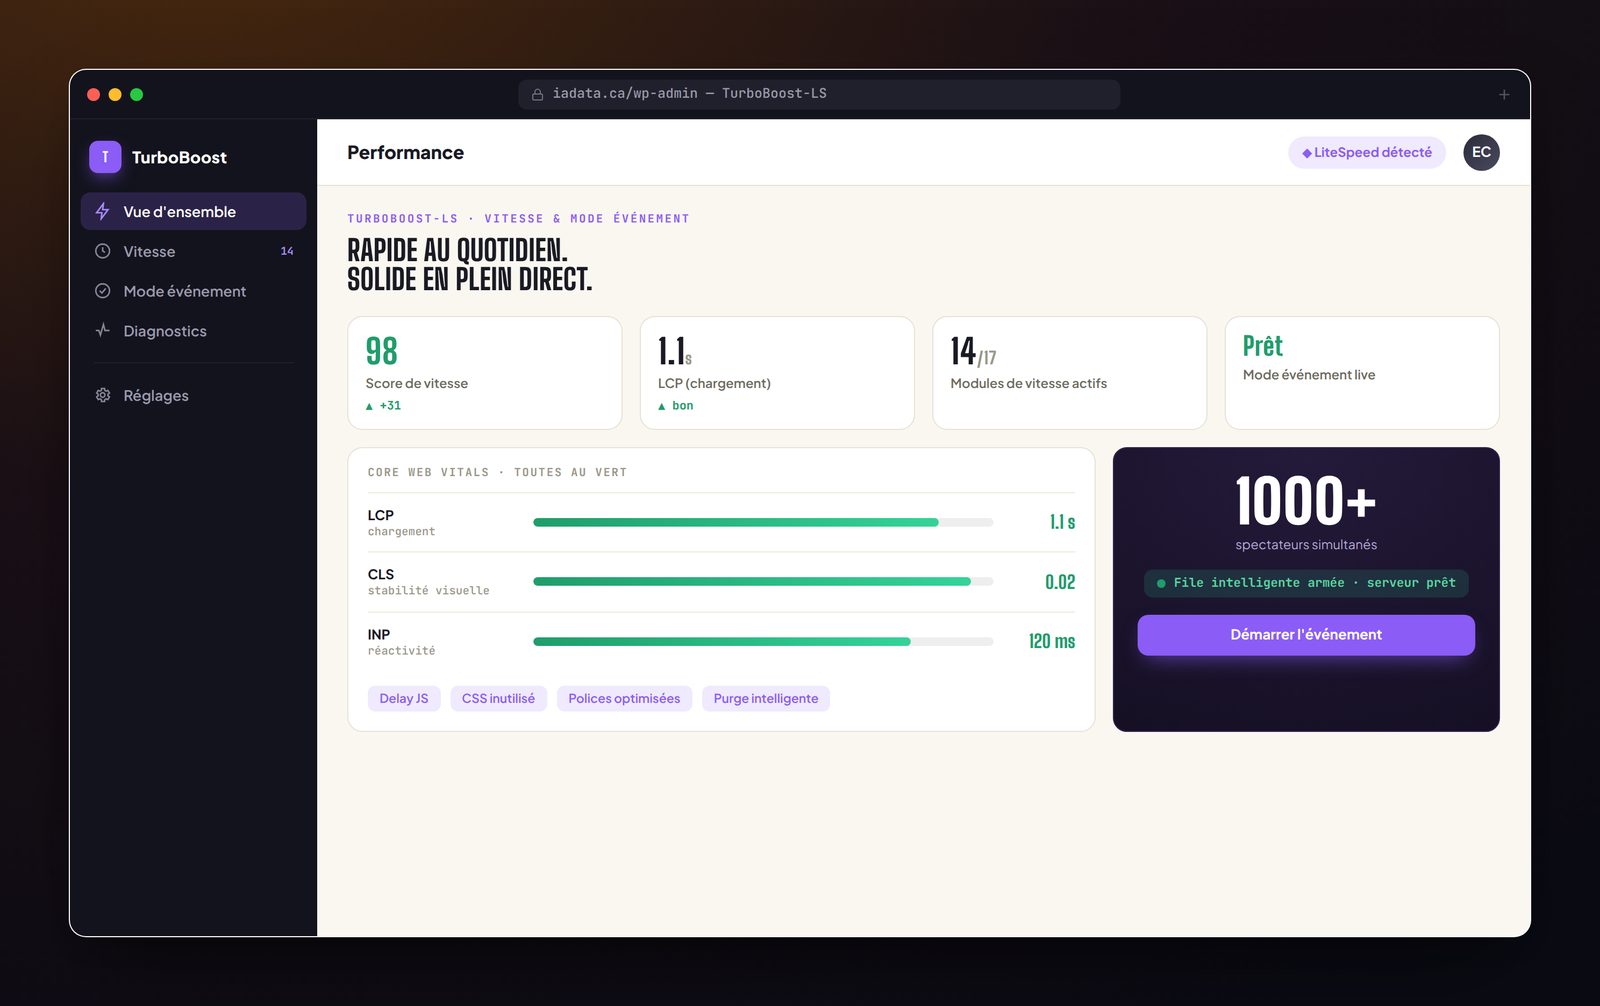Click the LCP (chargement) 1.1s card
The image size is (1600, 1006).
click(777, 373)
